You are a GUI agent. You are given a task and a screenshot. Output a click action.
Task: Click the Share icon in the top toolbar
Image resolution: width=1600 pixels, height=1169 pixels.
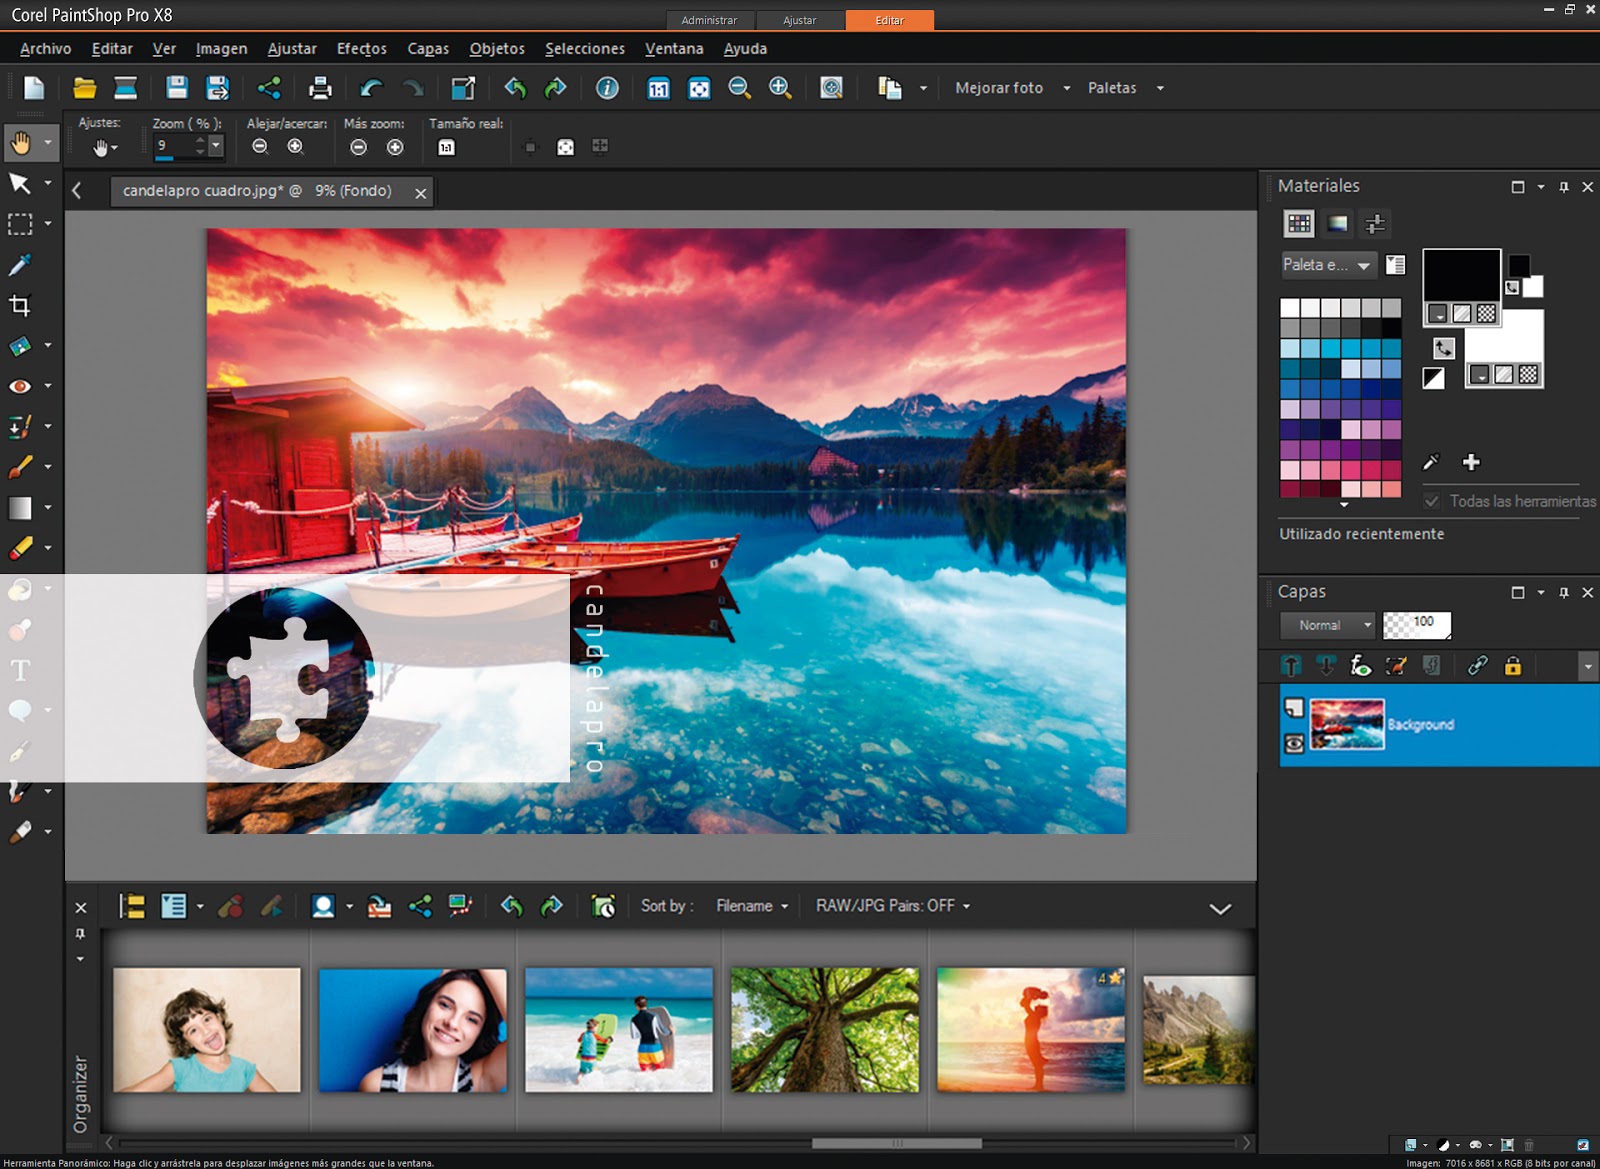(269, 88)
